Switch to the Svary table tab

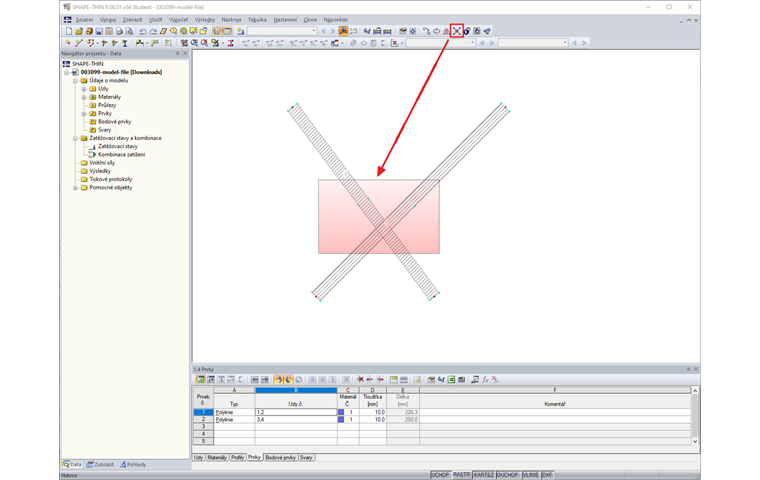[x=306, y=458]
